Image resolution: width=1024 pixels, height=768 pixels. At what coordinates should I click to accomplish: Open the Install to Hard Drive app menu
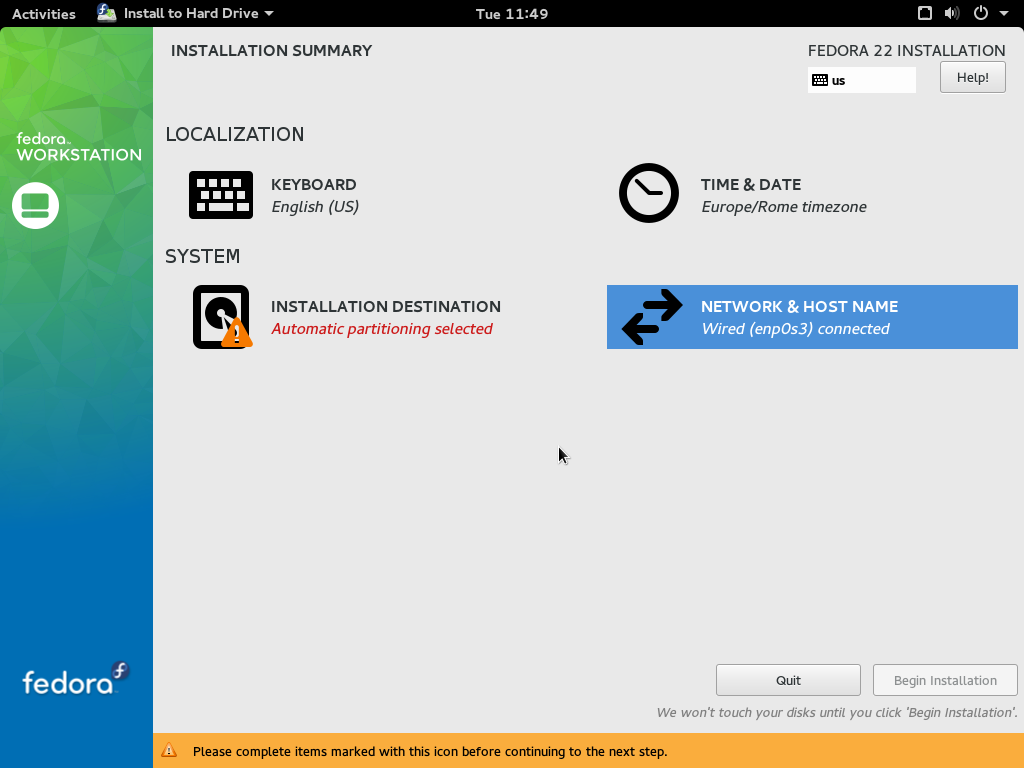coord(190,13)
